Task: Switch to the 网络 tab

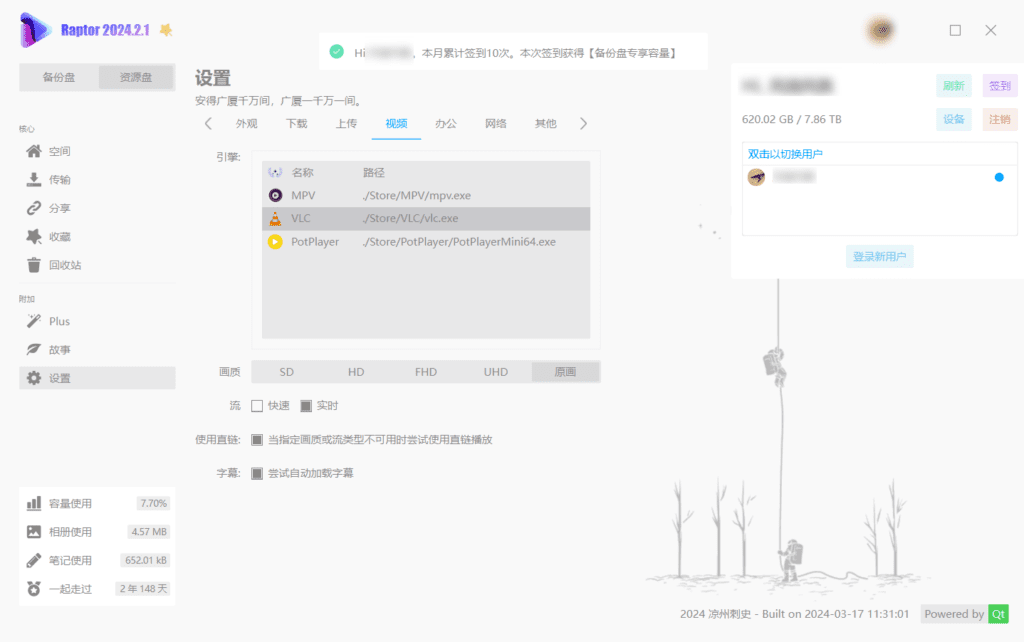Action: [x=496, y=123]
